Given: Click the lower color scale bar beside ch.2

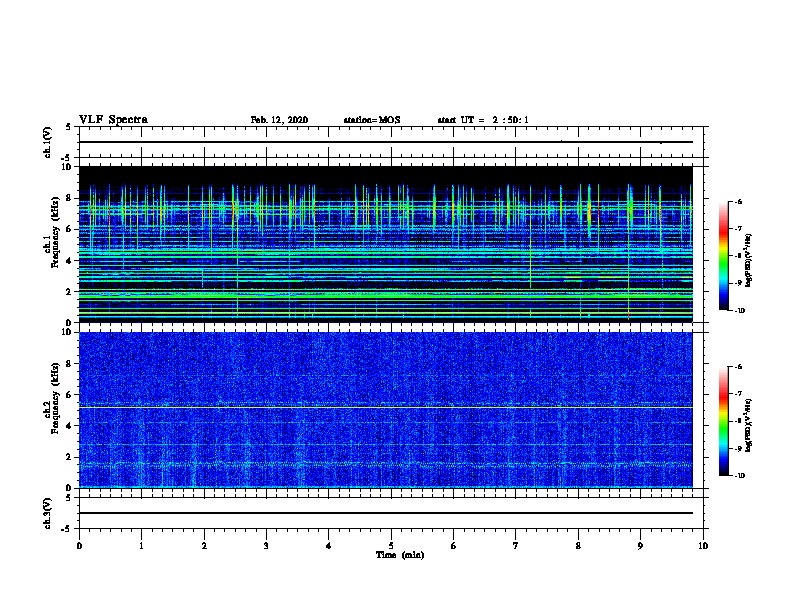Looking at the screenshot, I should pos(723,421).
